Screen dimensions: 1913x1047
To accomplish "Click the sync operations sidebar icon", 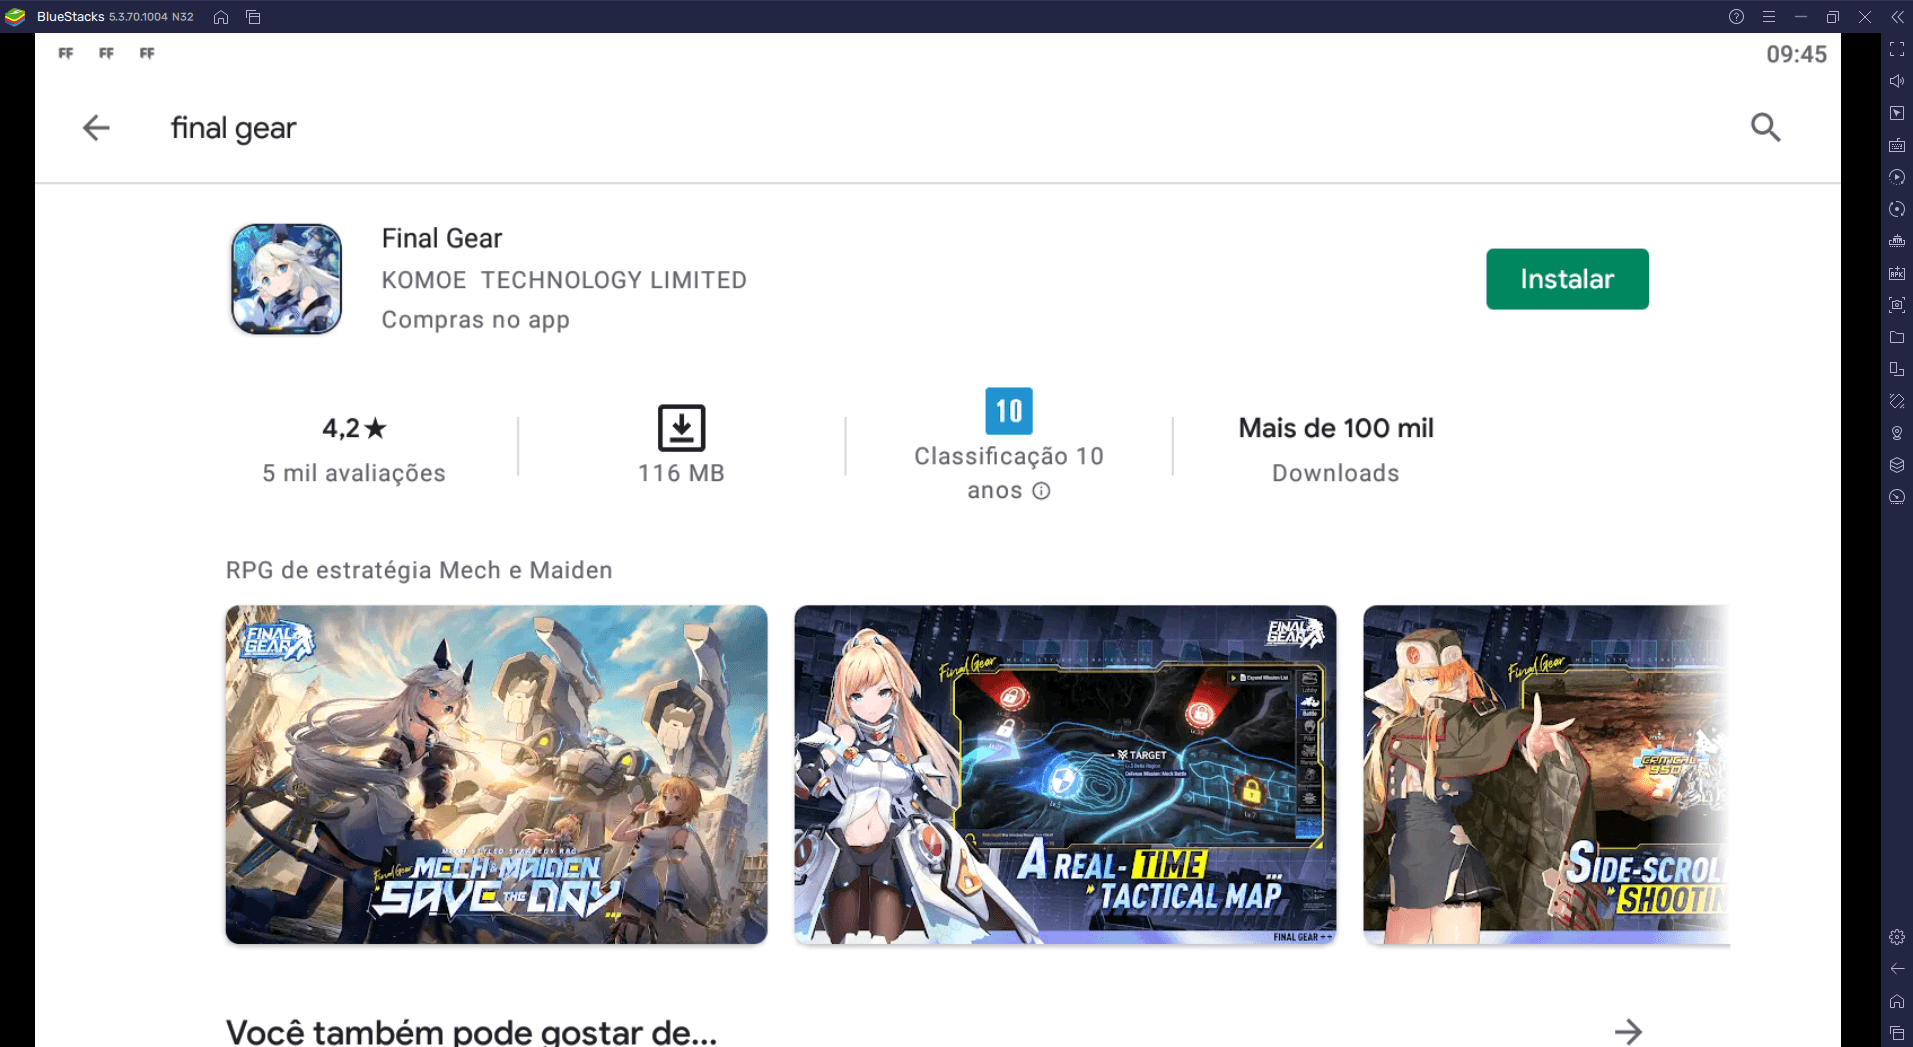I will pyautogui.click(x=1897, y=209).
